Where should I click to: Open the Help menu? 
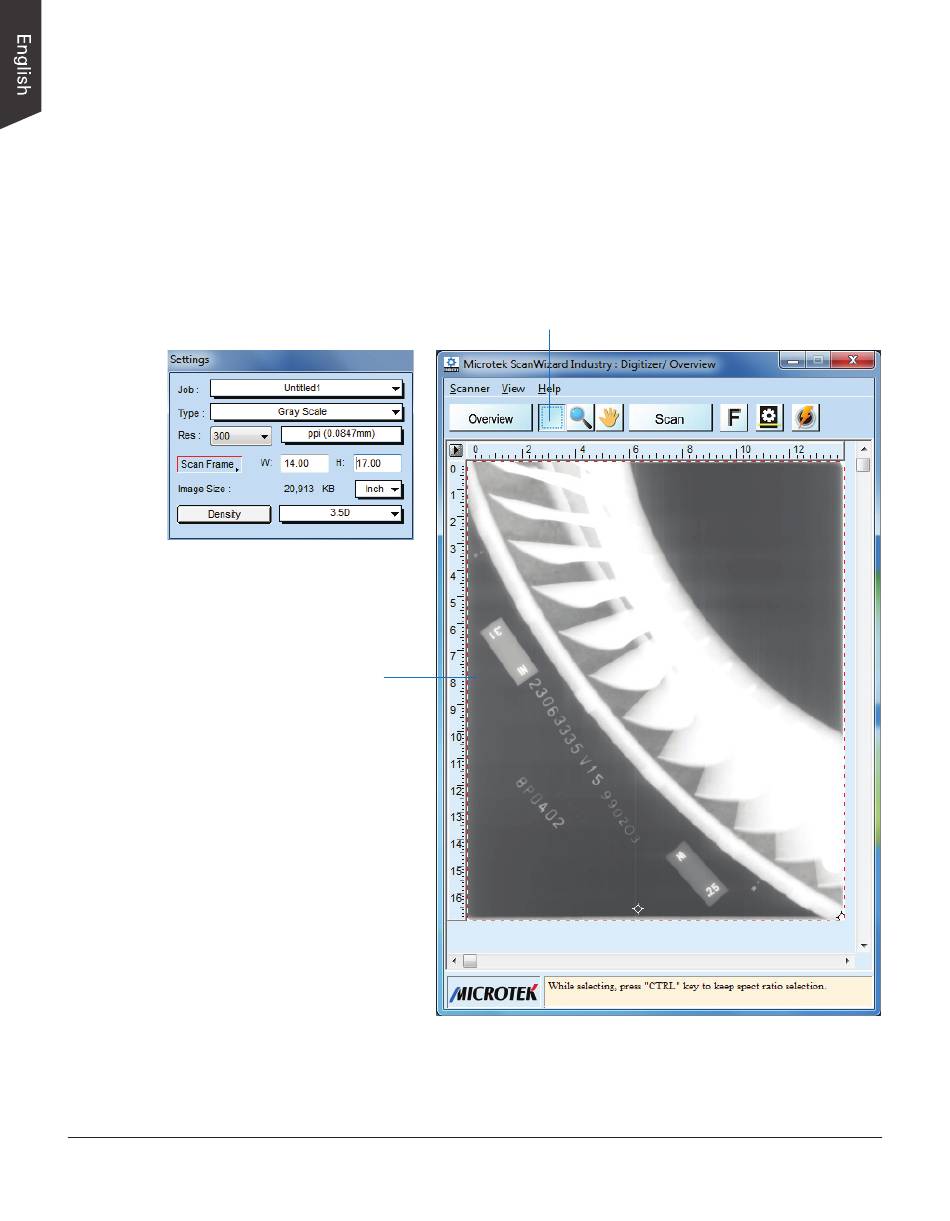(x=549, y=388)
